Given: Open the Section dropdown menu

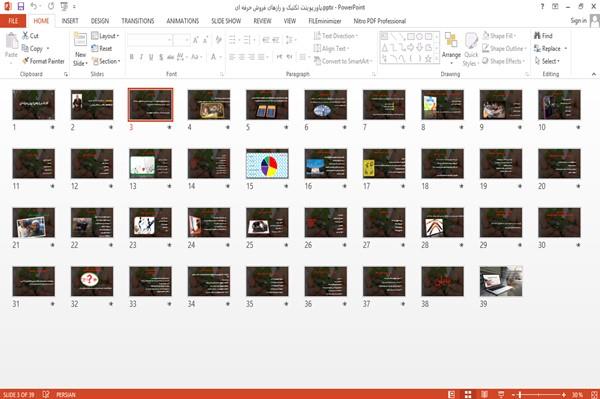Looking at the screenshot, I should click(x=106, y=61).
